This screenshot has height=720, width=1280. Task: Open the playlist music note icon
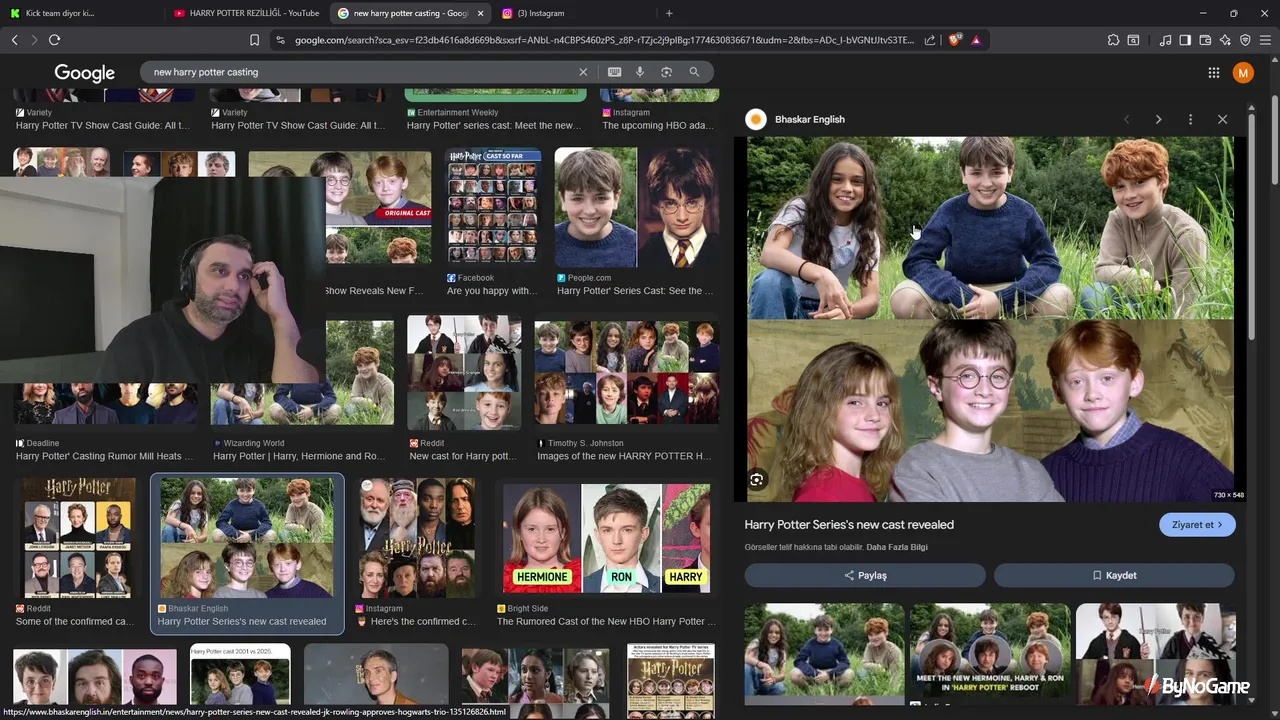[x=1165, y=40]
